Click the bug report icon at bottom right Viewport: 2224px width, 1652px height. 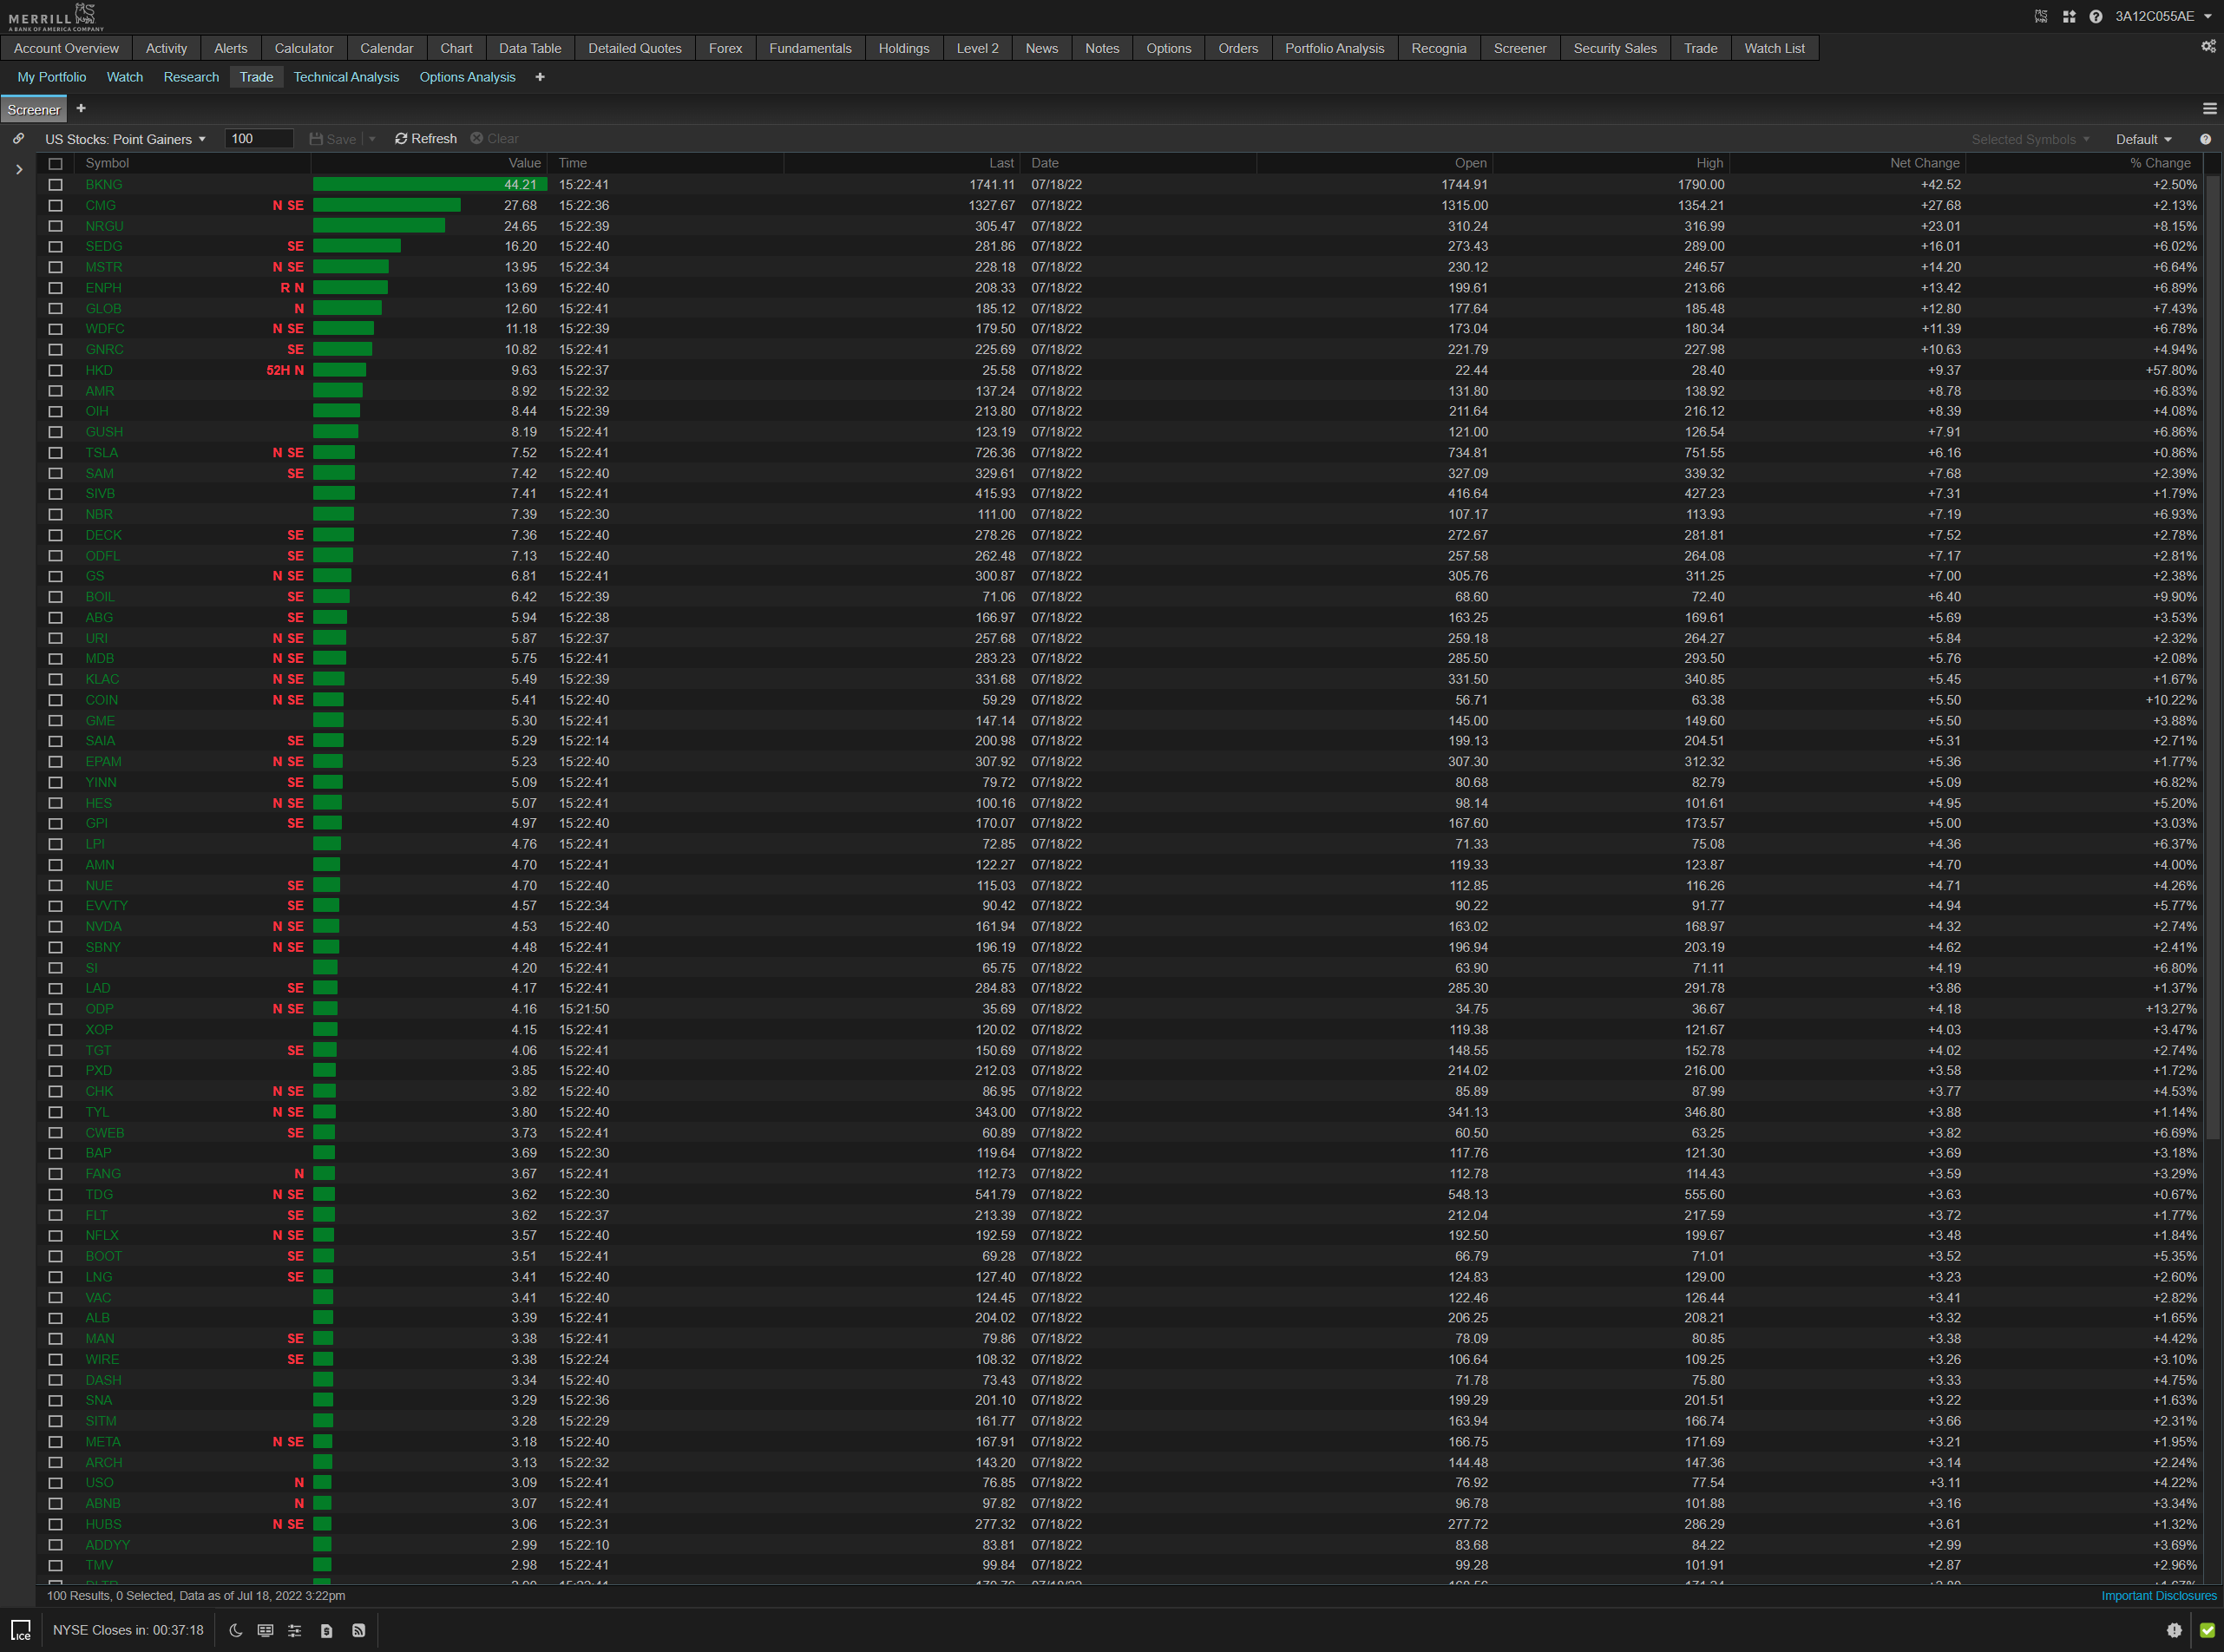coord(2174,1630)
